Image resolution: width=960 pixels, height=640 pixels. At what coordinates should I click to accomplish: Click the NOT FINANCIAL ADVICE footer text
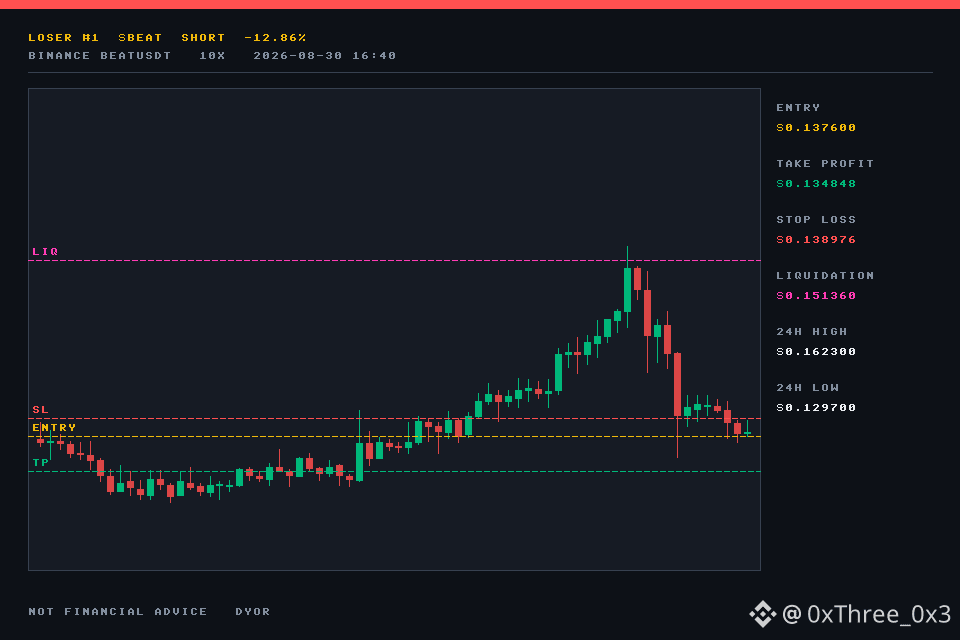click(118, 612)
